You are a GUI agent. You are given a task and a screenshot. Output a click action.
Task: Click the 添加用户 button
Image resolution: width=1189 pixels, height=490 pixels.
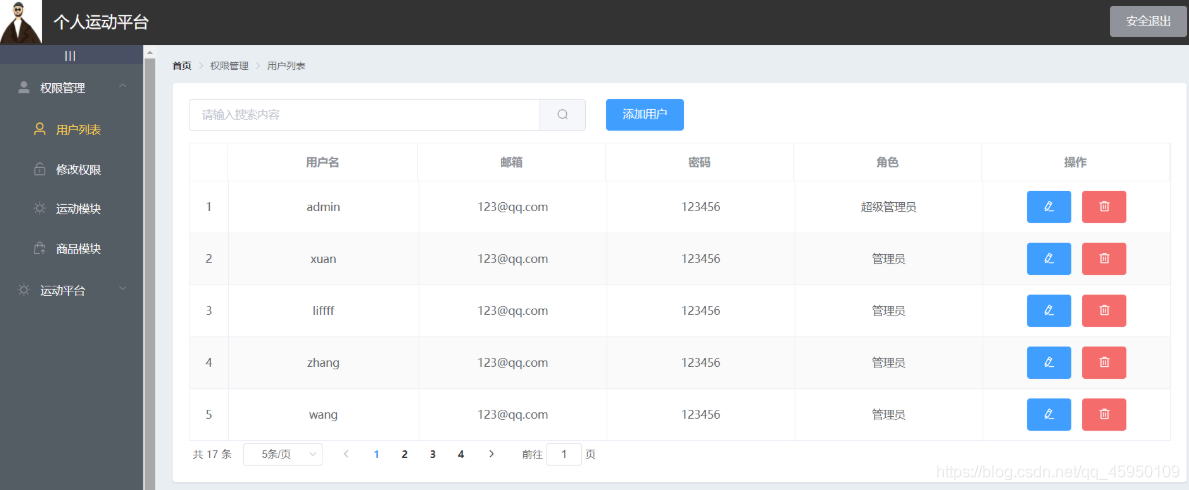[645, 115]
